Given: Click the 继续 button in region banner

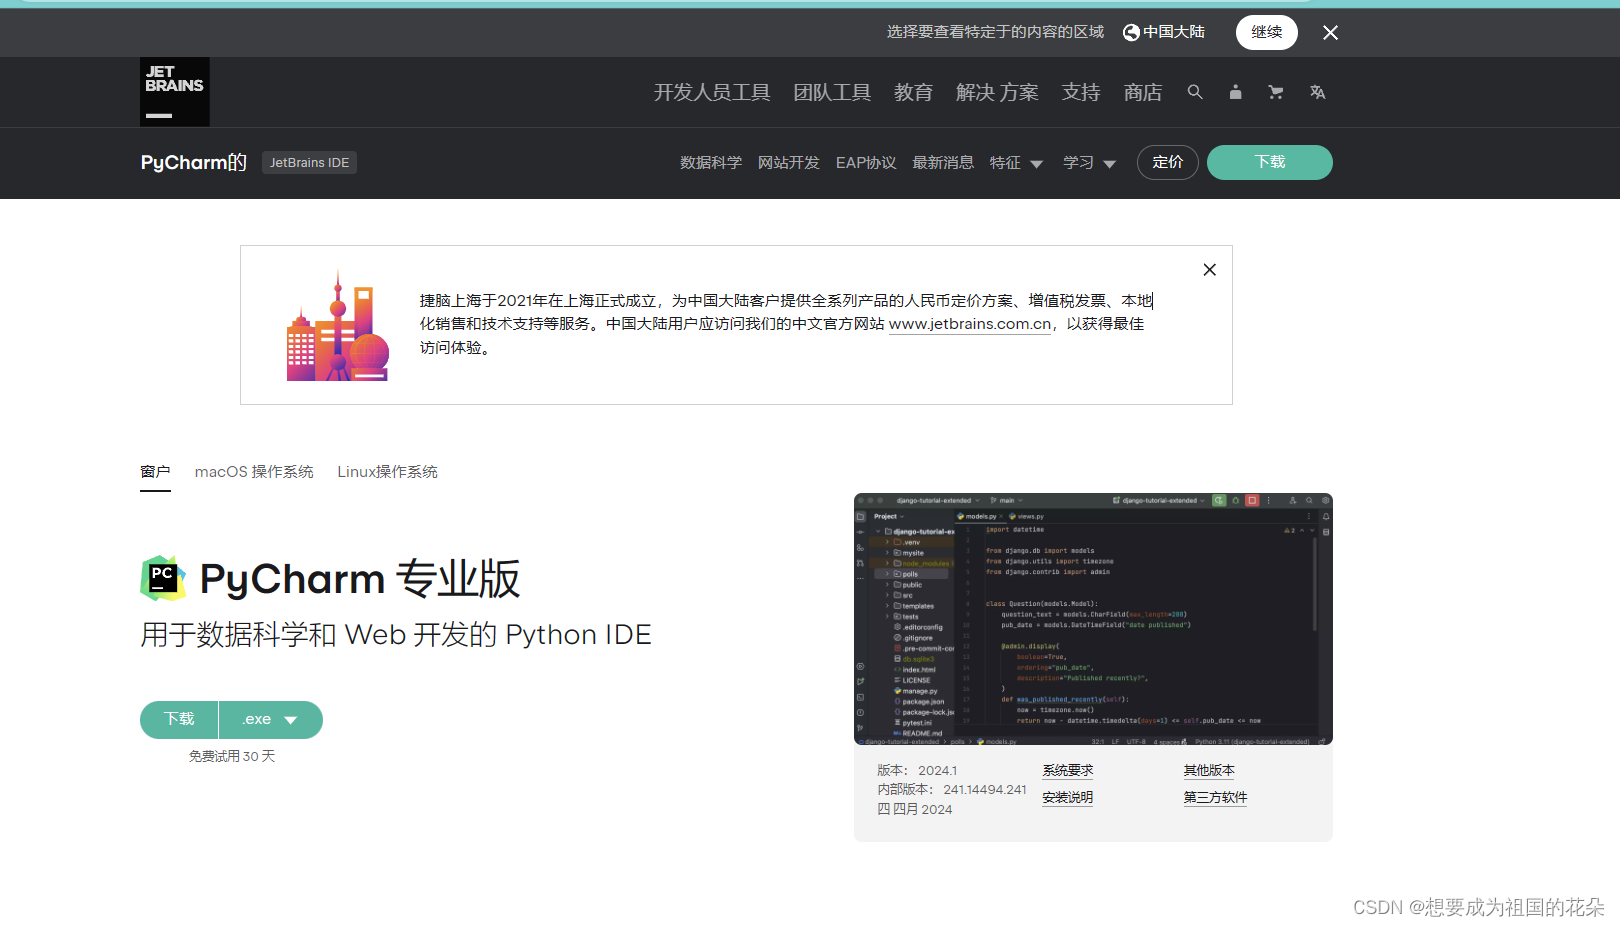Looking at the screenshot, I should click(x=1267, y=32).
